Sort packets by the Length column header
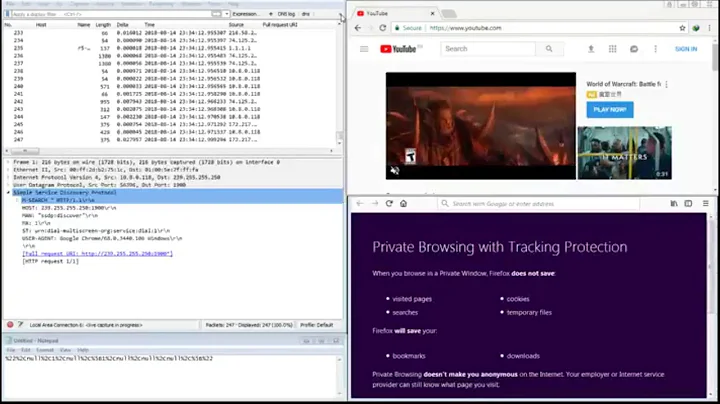720x404 pixels. [103, 25]
